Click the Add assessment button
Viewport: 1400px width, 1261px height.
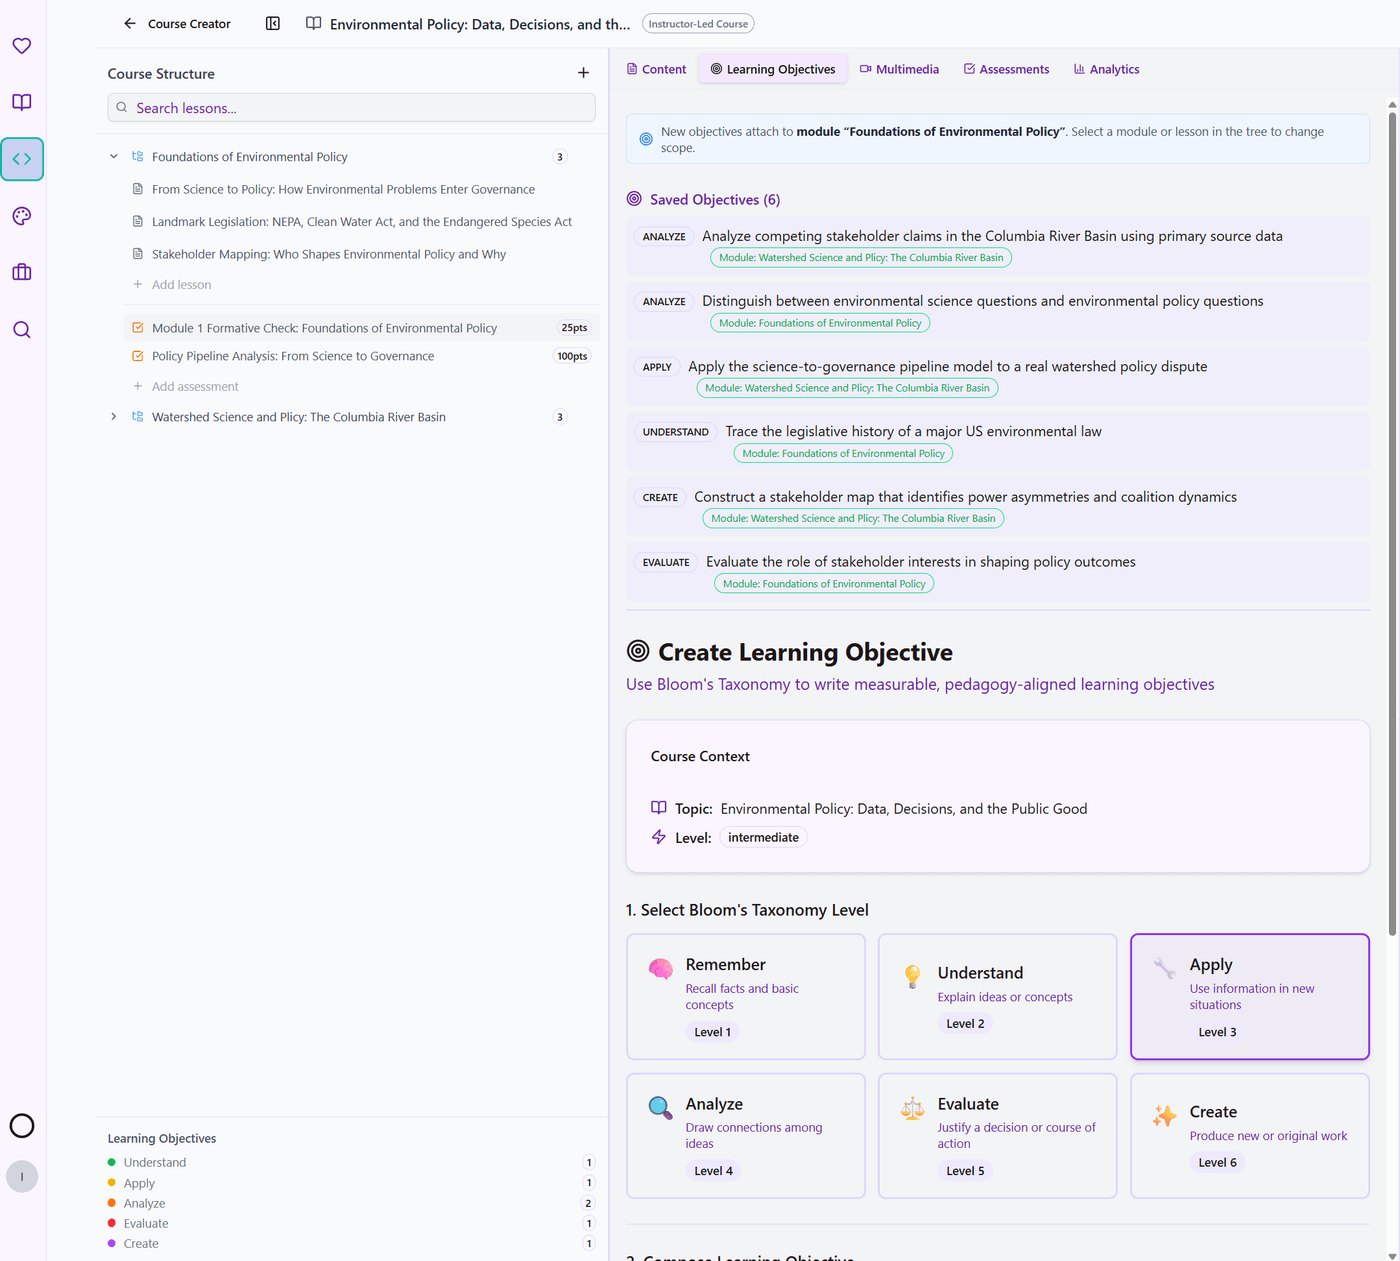point(186,387)
